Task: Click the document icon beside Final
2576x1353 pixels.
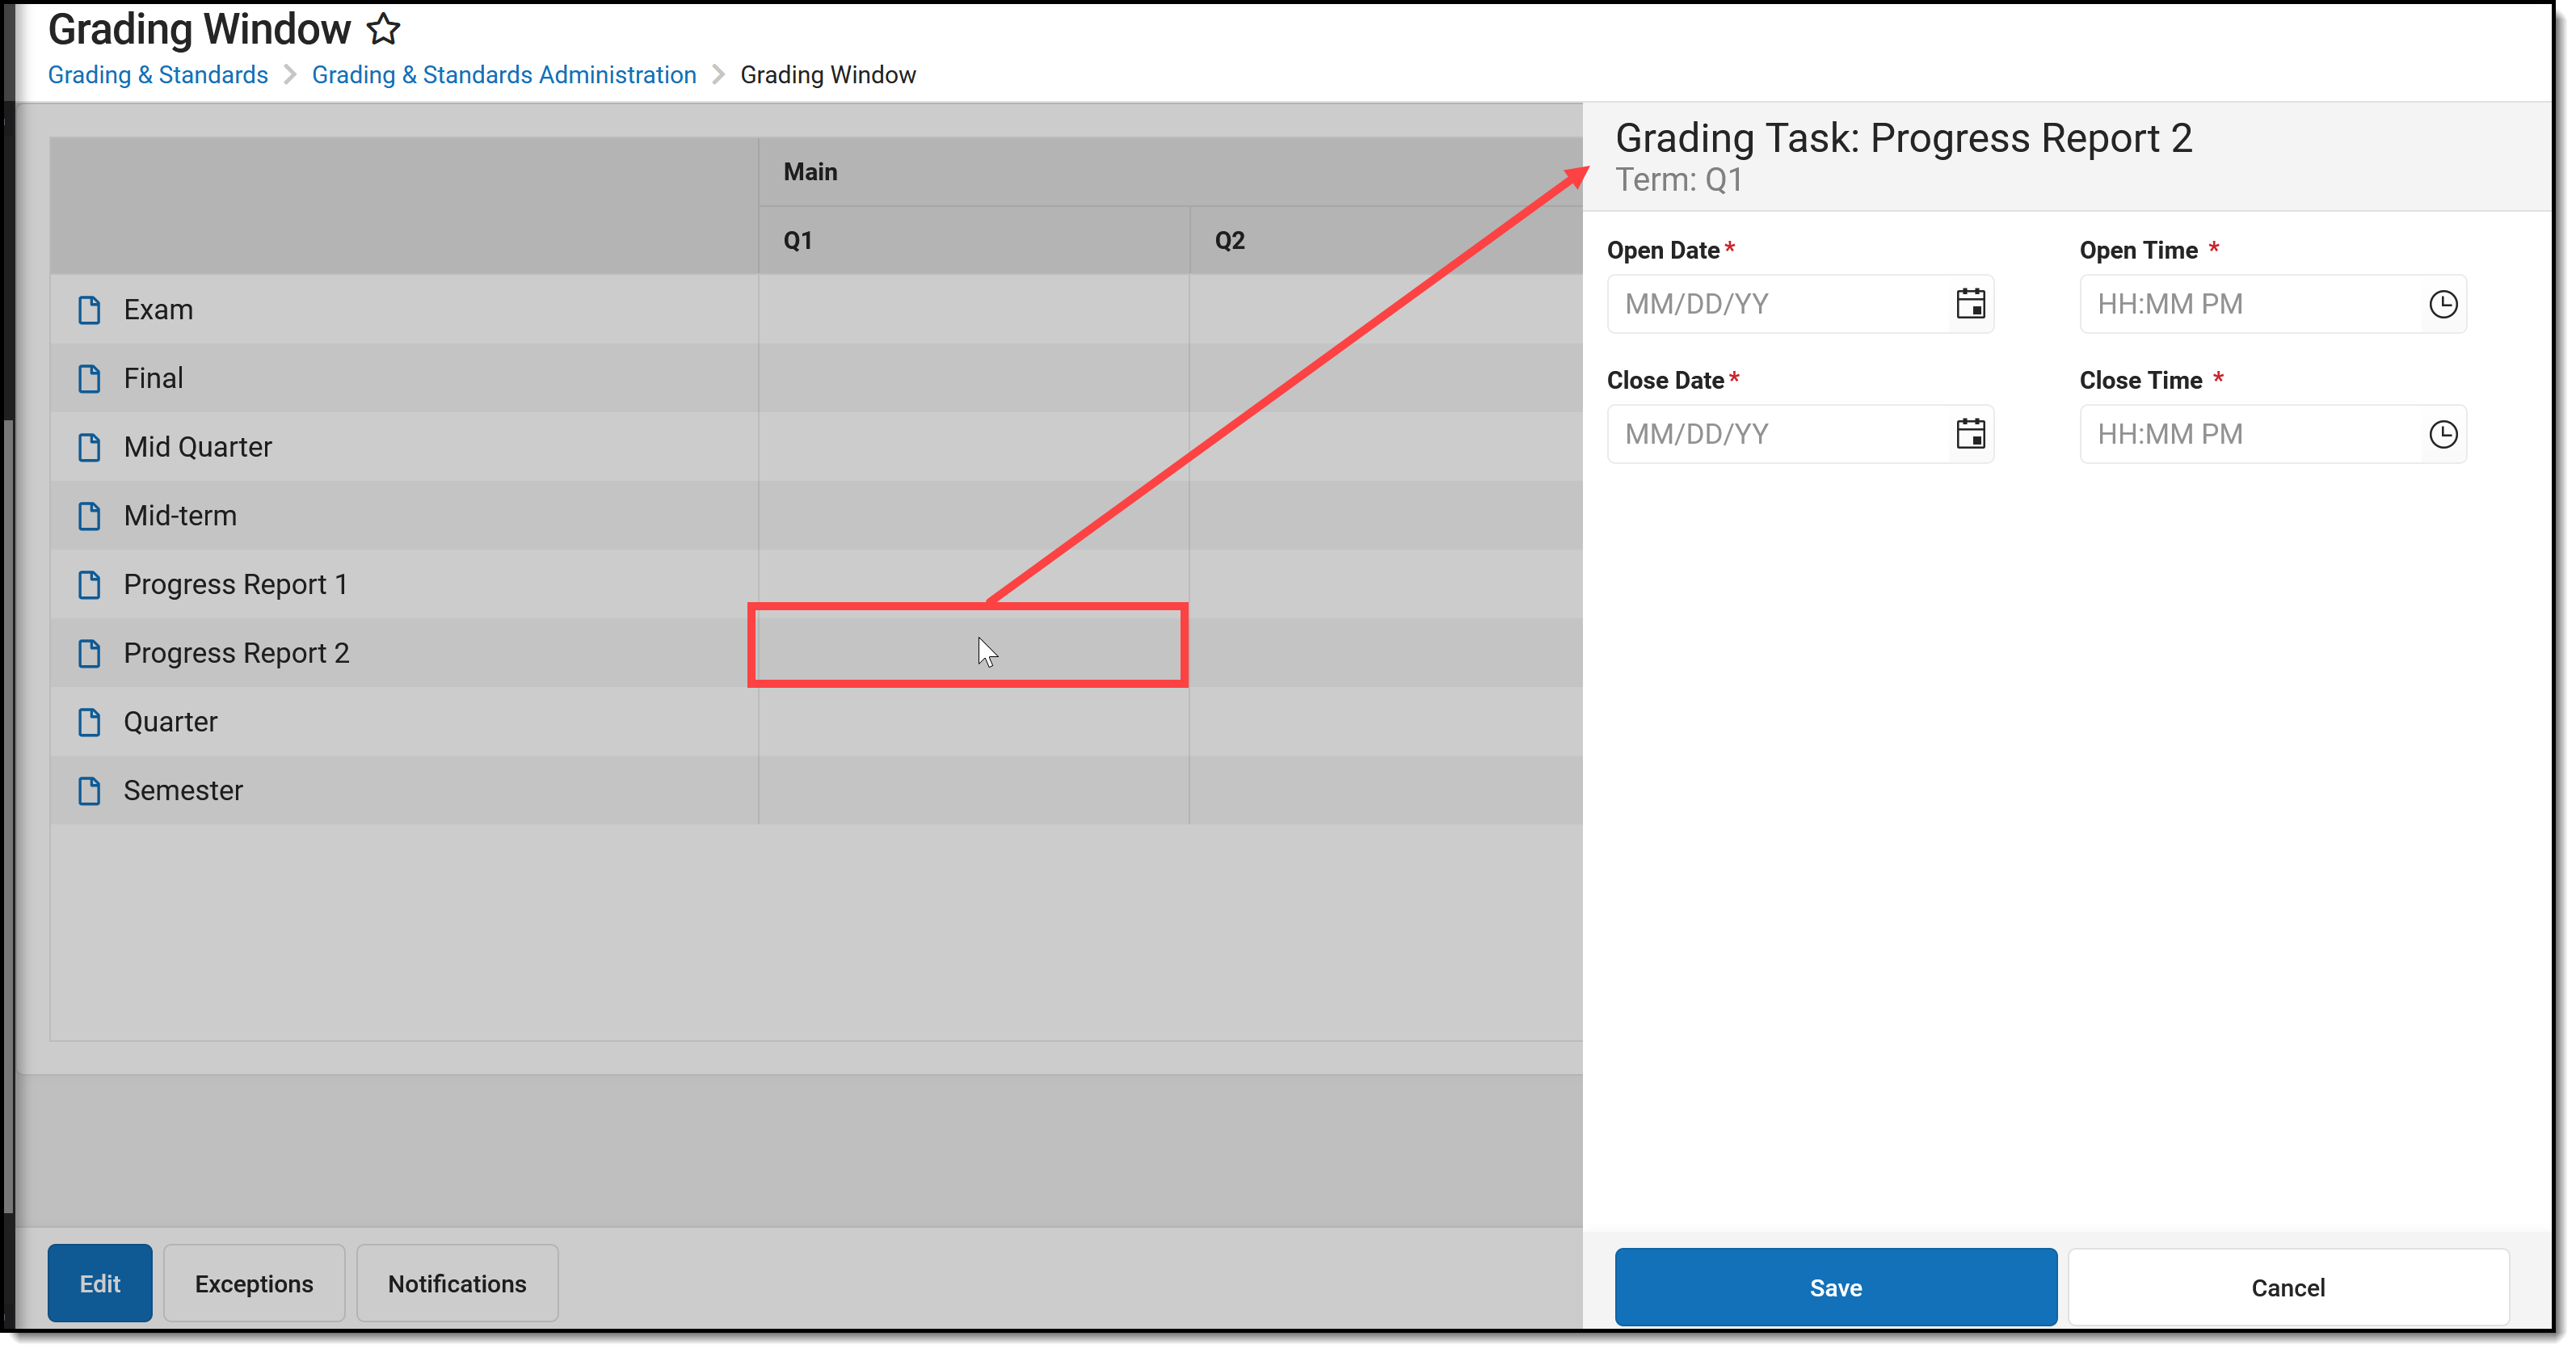Action: [x=90, y=377]
